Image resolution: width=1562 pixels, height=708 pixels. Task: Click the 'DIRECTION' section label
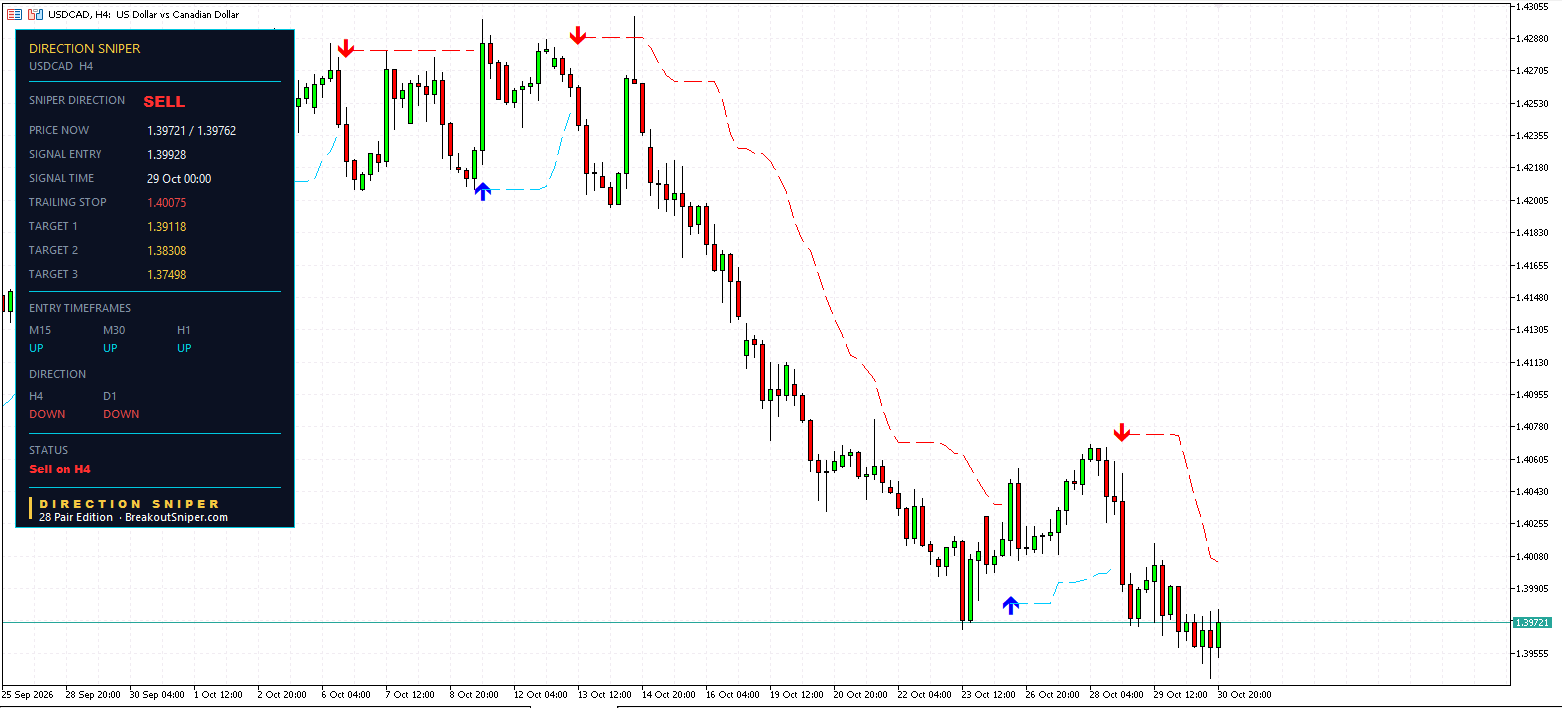(58, 374)
